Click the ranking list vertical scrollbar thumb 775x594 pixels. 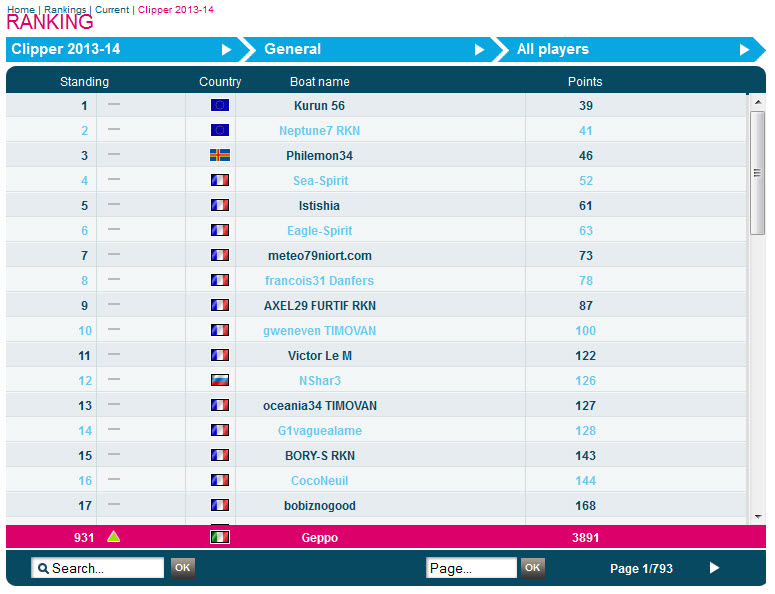coord(757,173)
